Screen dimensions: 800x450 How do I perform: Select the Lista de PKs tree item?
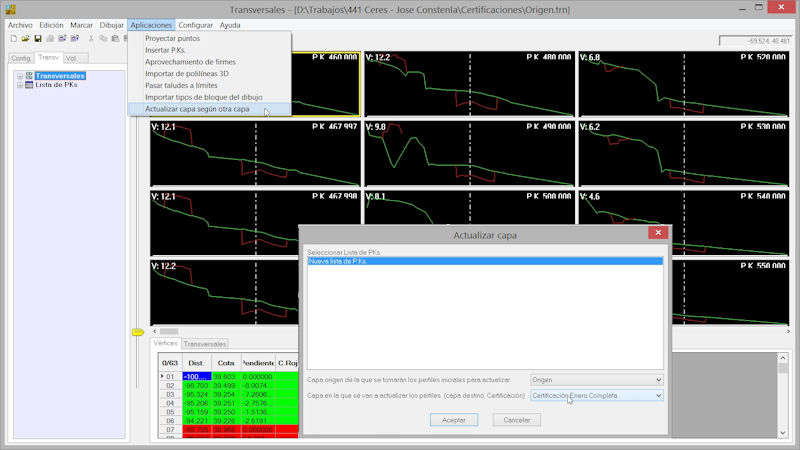coord(56,85)
